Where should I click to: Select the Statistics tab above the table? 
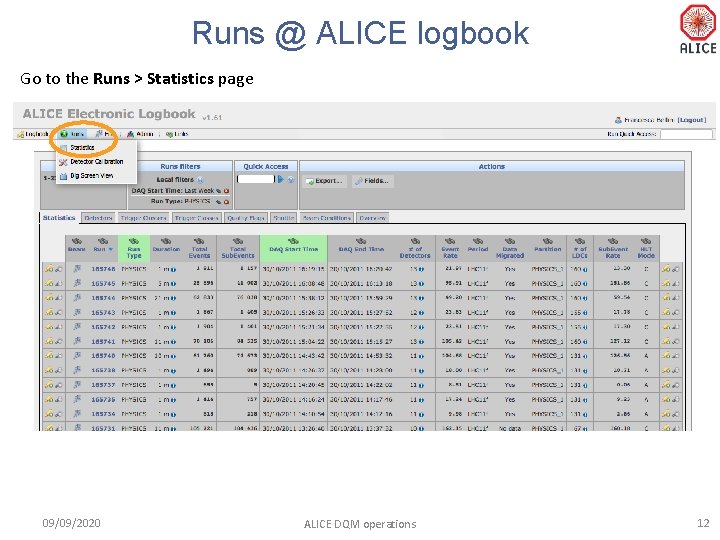click(x=59, y=218)
